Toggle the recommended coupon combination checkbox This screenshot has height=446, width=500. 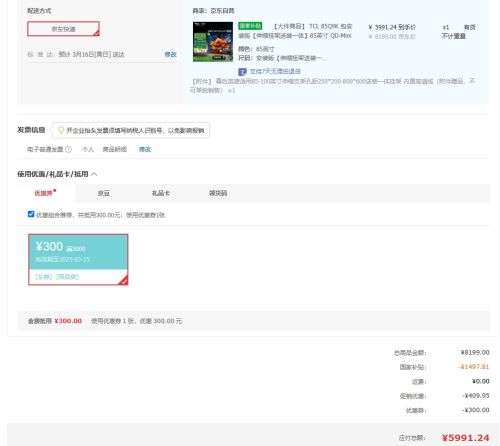pyautogui.click(x=31, y=214)
